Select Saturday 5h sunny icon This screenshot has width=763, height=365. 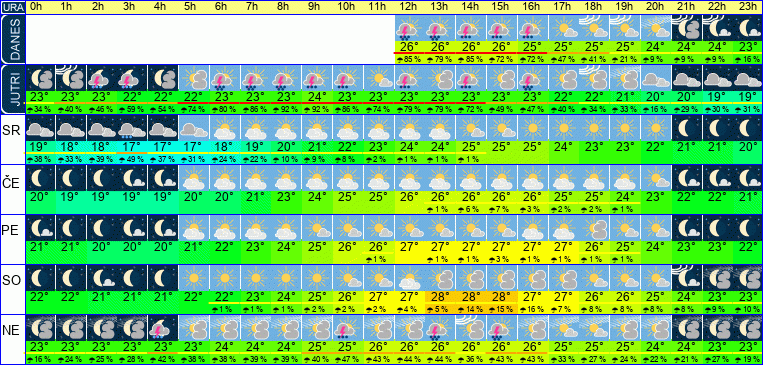tap(194, 278)
